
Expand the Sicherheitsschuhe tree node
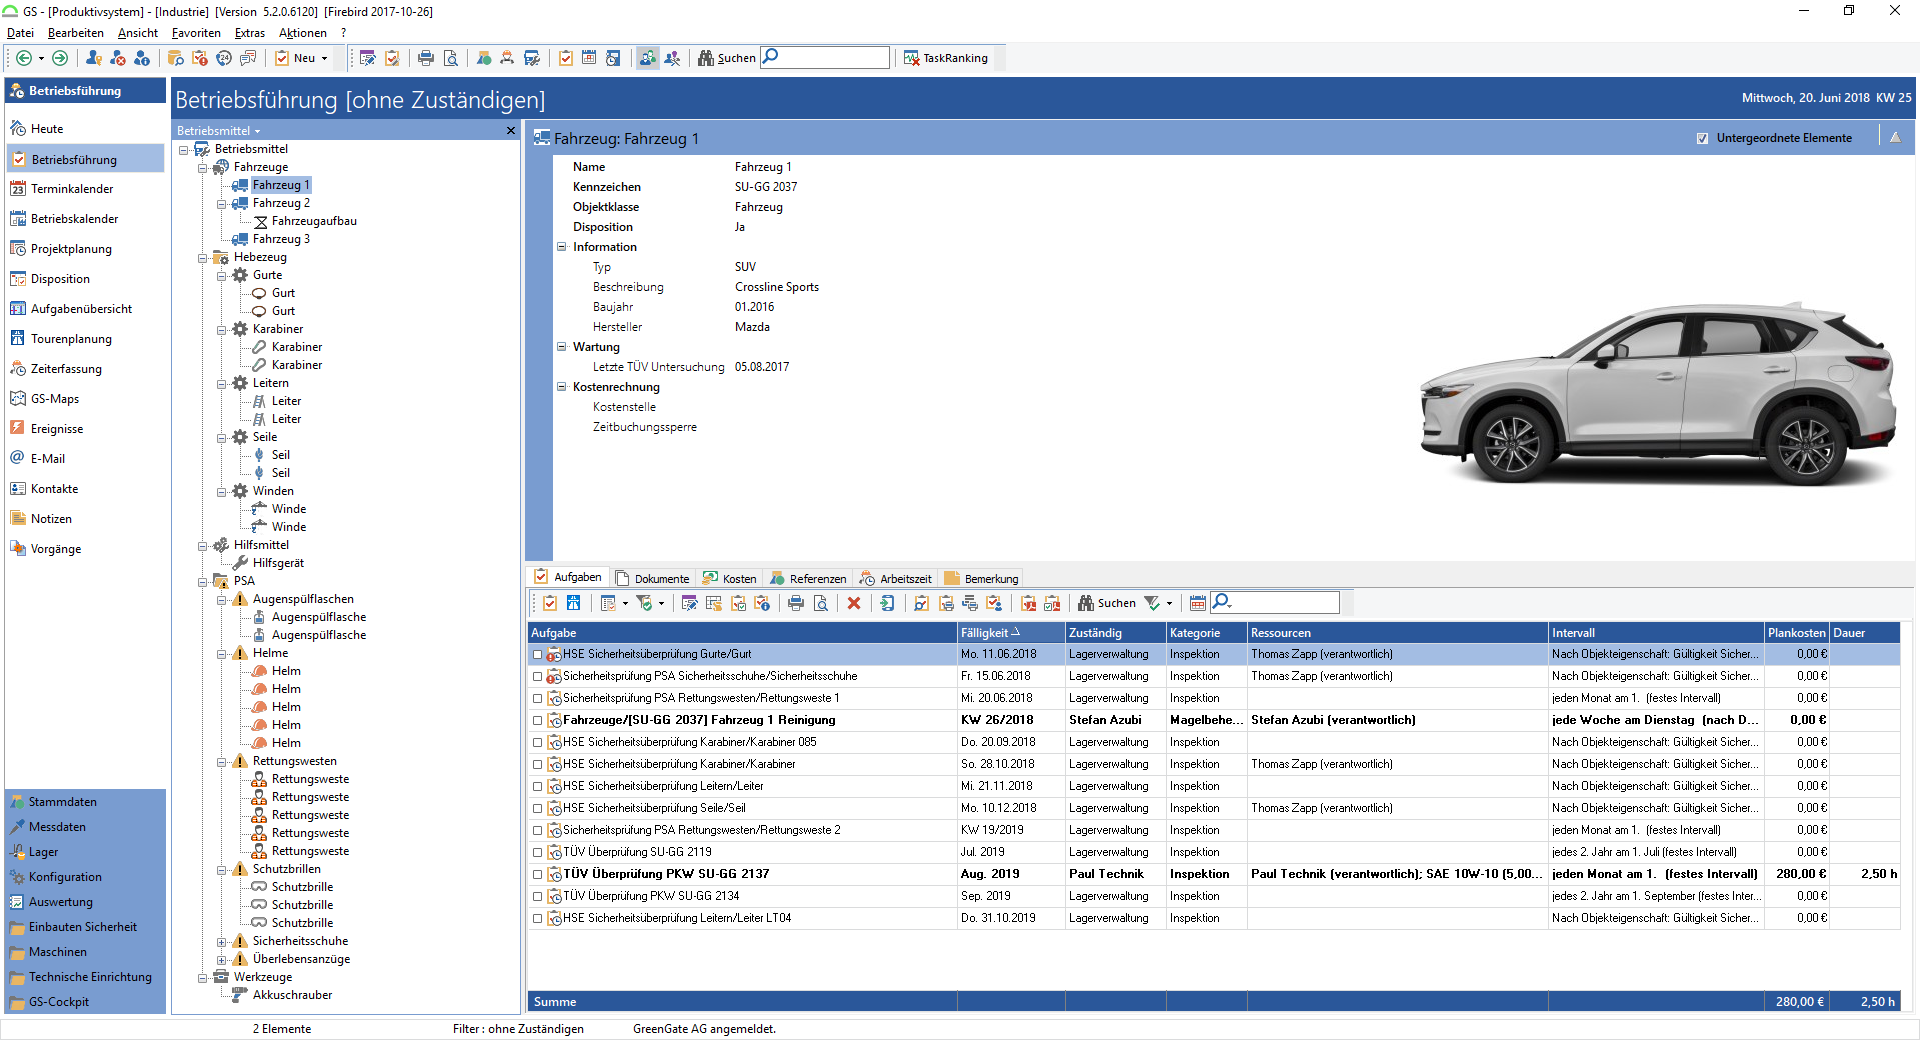click(x=222, y=942)
